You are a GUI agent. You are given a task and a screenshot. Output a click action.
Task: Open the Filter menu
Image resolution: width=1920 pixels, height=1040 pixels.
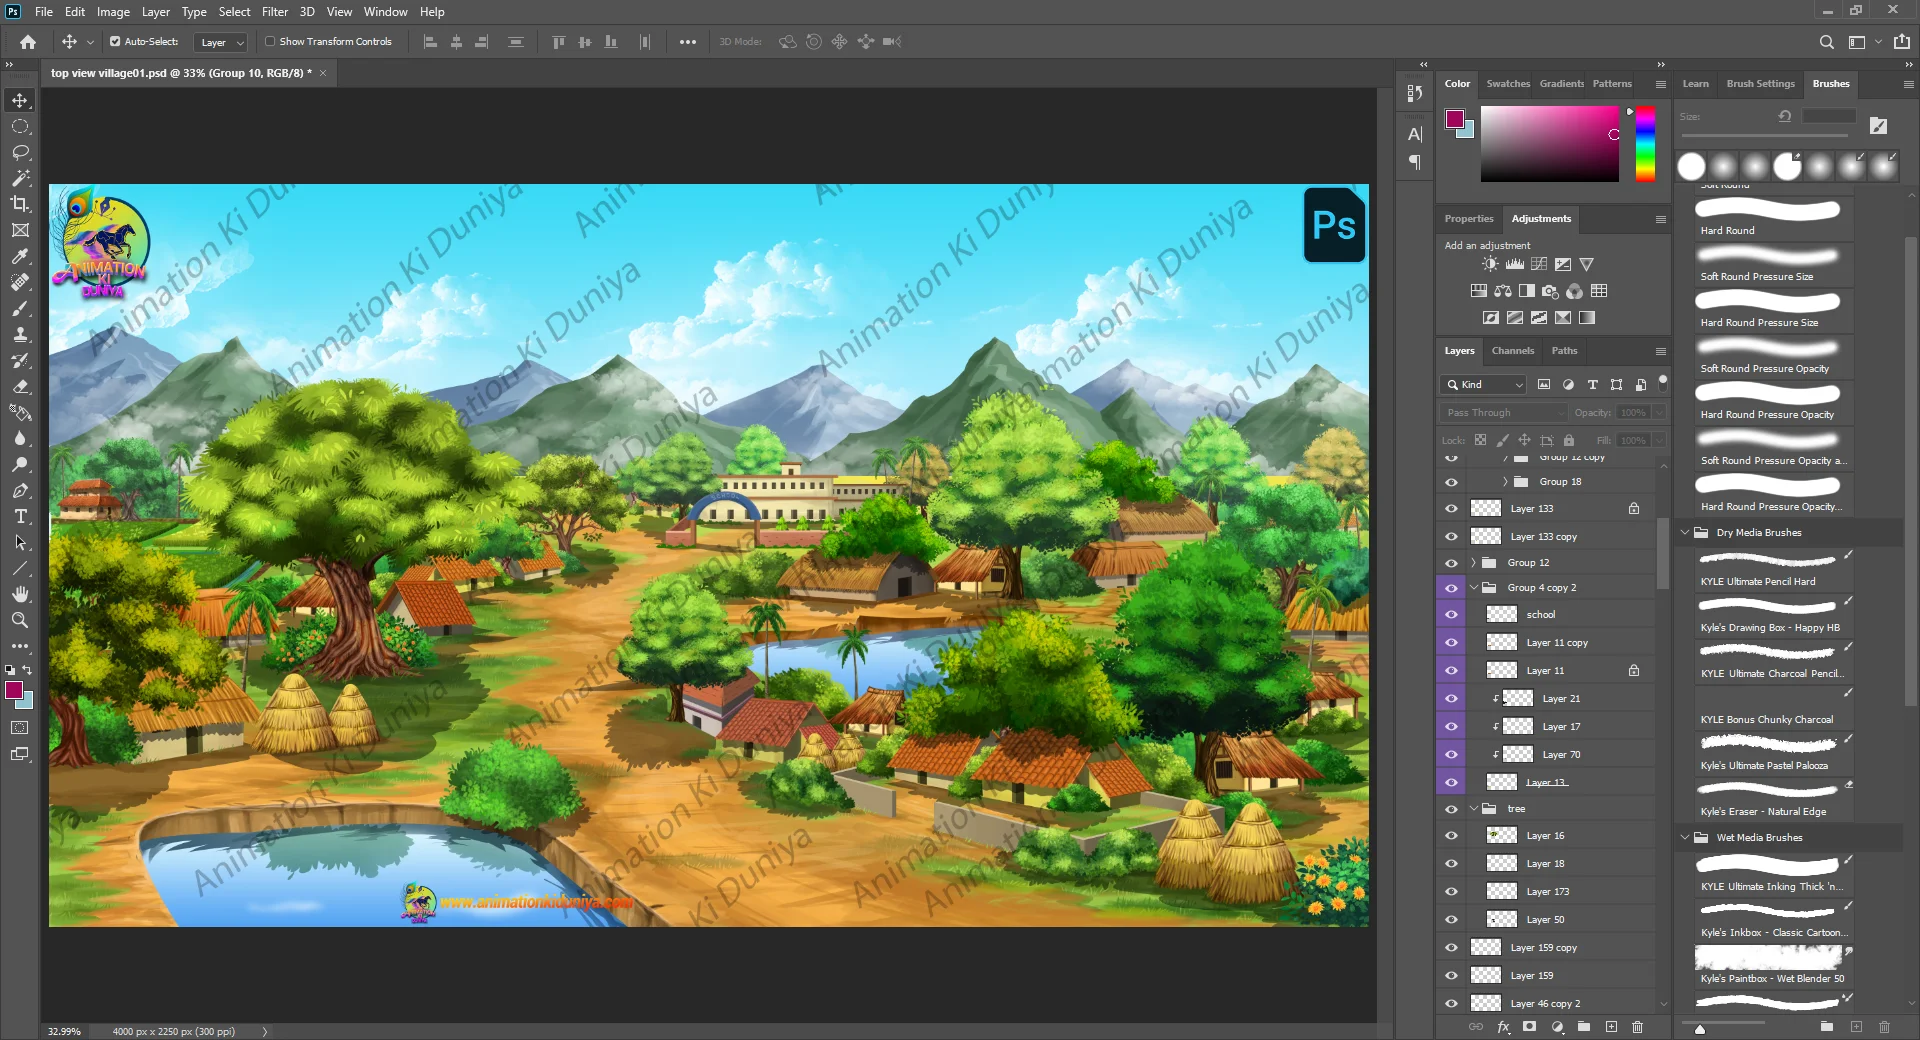click(x=274, y=12)
